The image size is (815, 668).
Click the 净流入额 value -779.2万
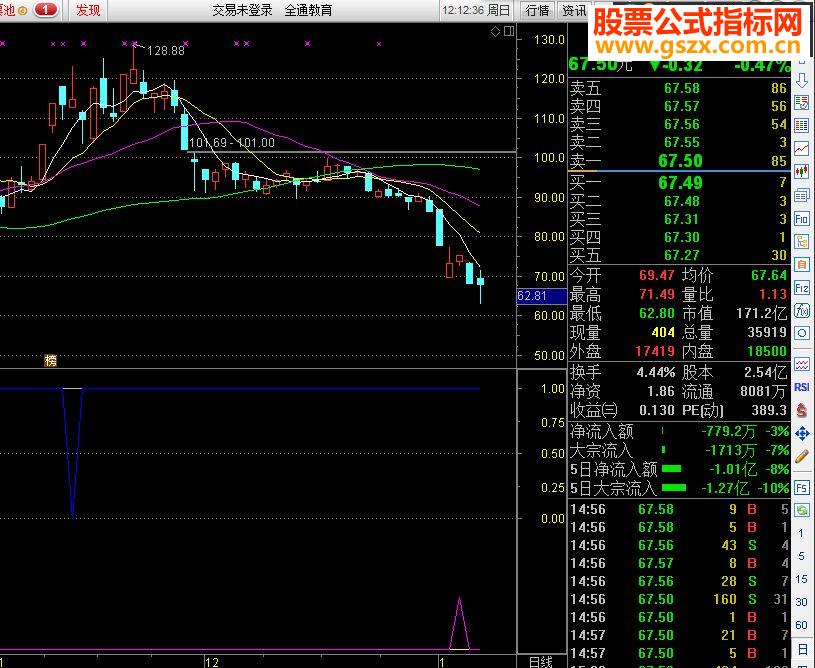point(729,431)
